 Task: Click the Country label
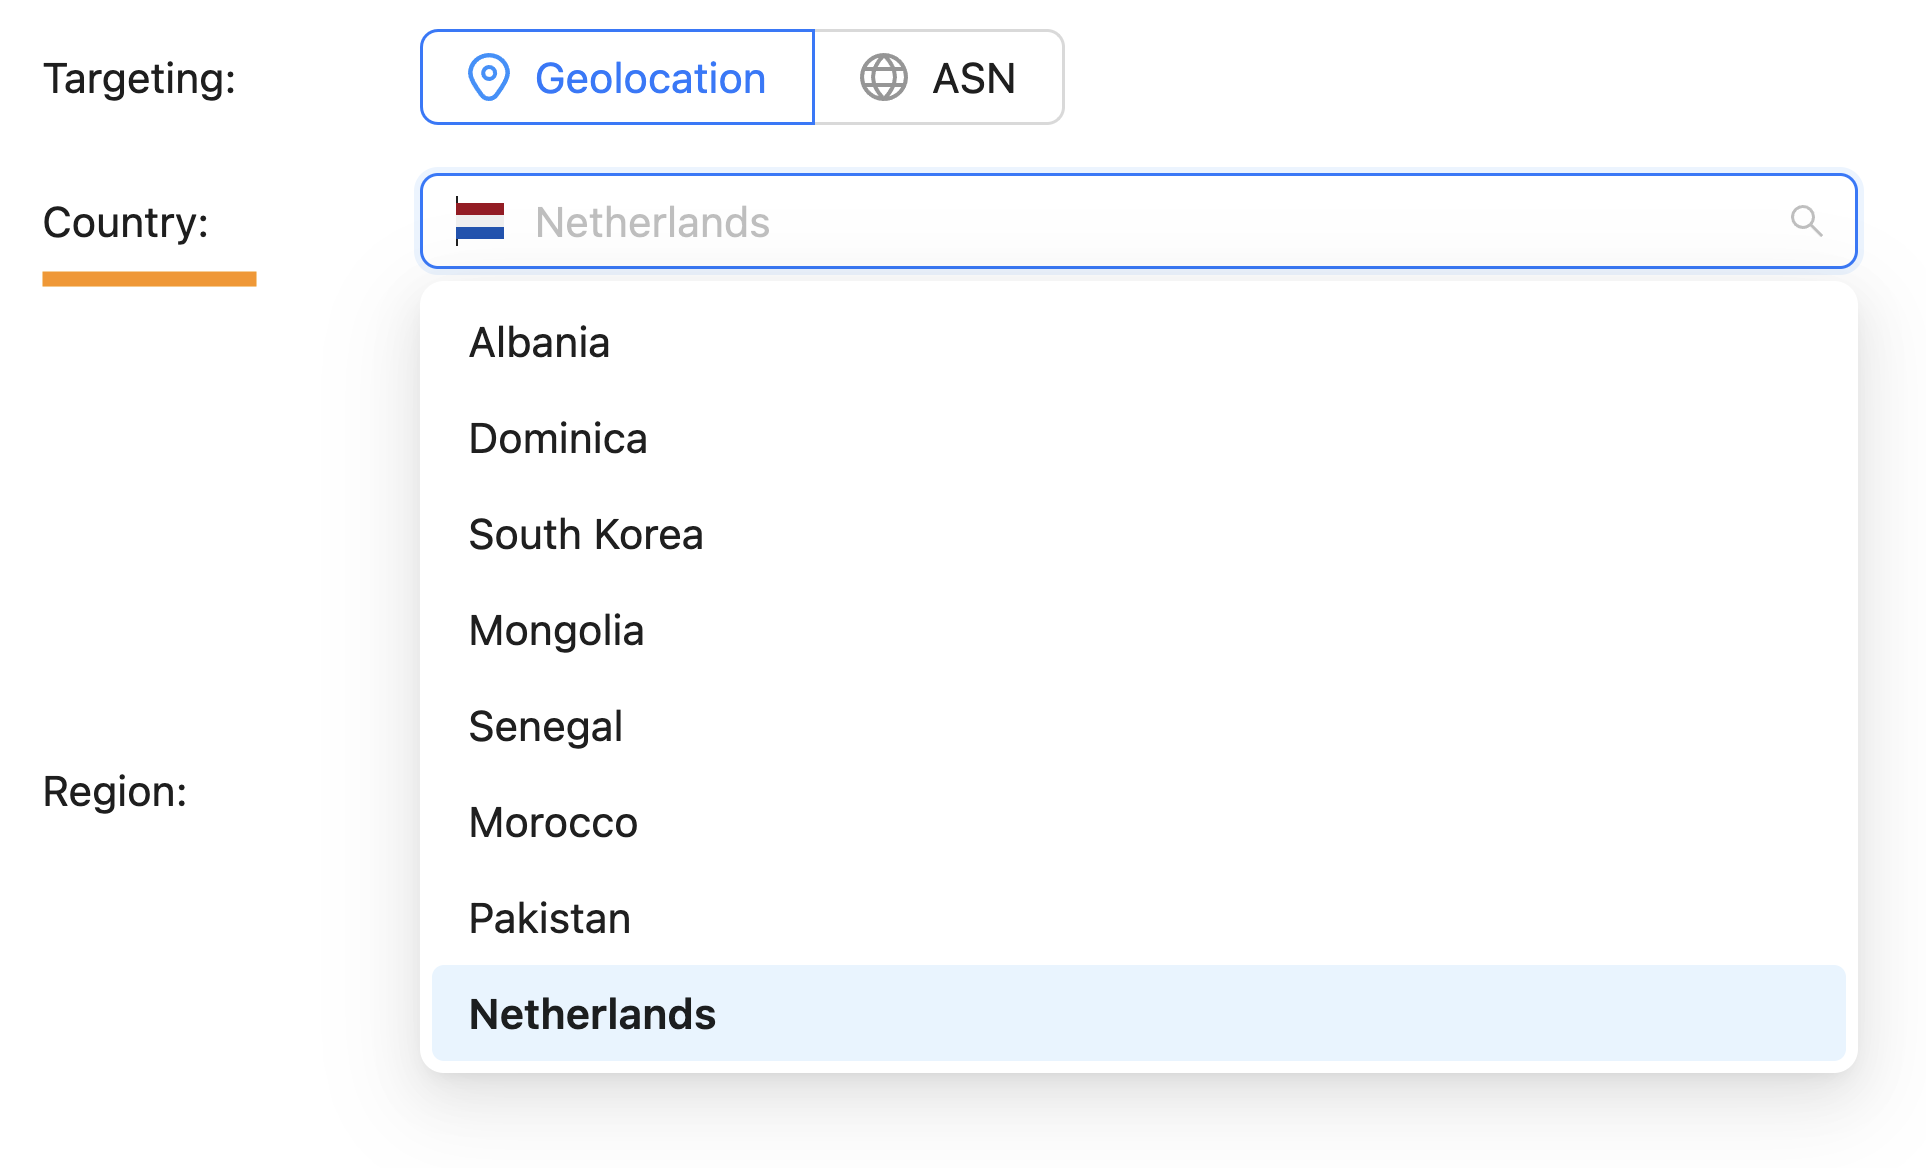tap(125, 222)
